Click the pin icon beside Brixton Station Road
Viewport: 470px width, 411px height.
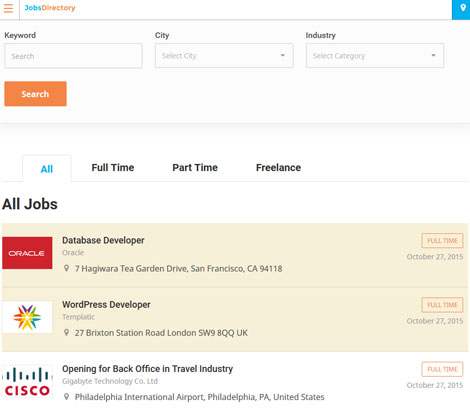coord(67,332)
